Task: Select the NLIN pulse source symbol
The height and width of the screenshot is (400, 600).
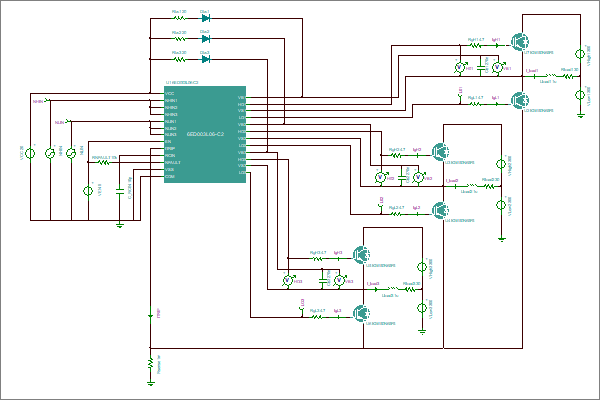Action: (x=71, y=153)
